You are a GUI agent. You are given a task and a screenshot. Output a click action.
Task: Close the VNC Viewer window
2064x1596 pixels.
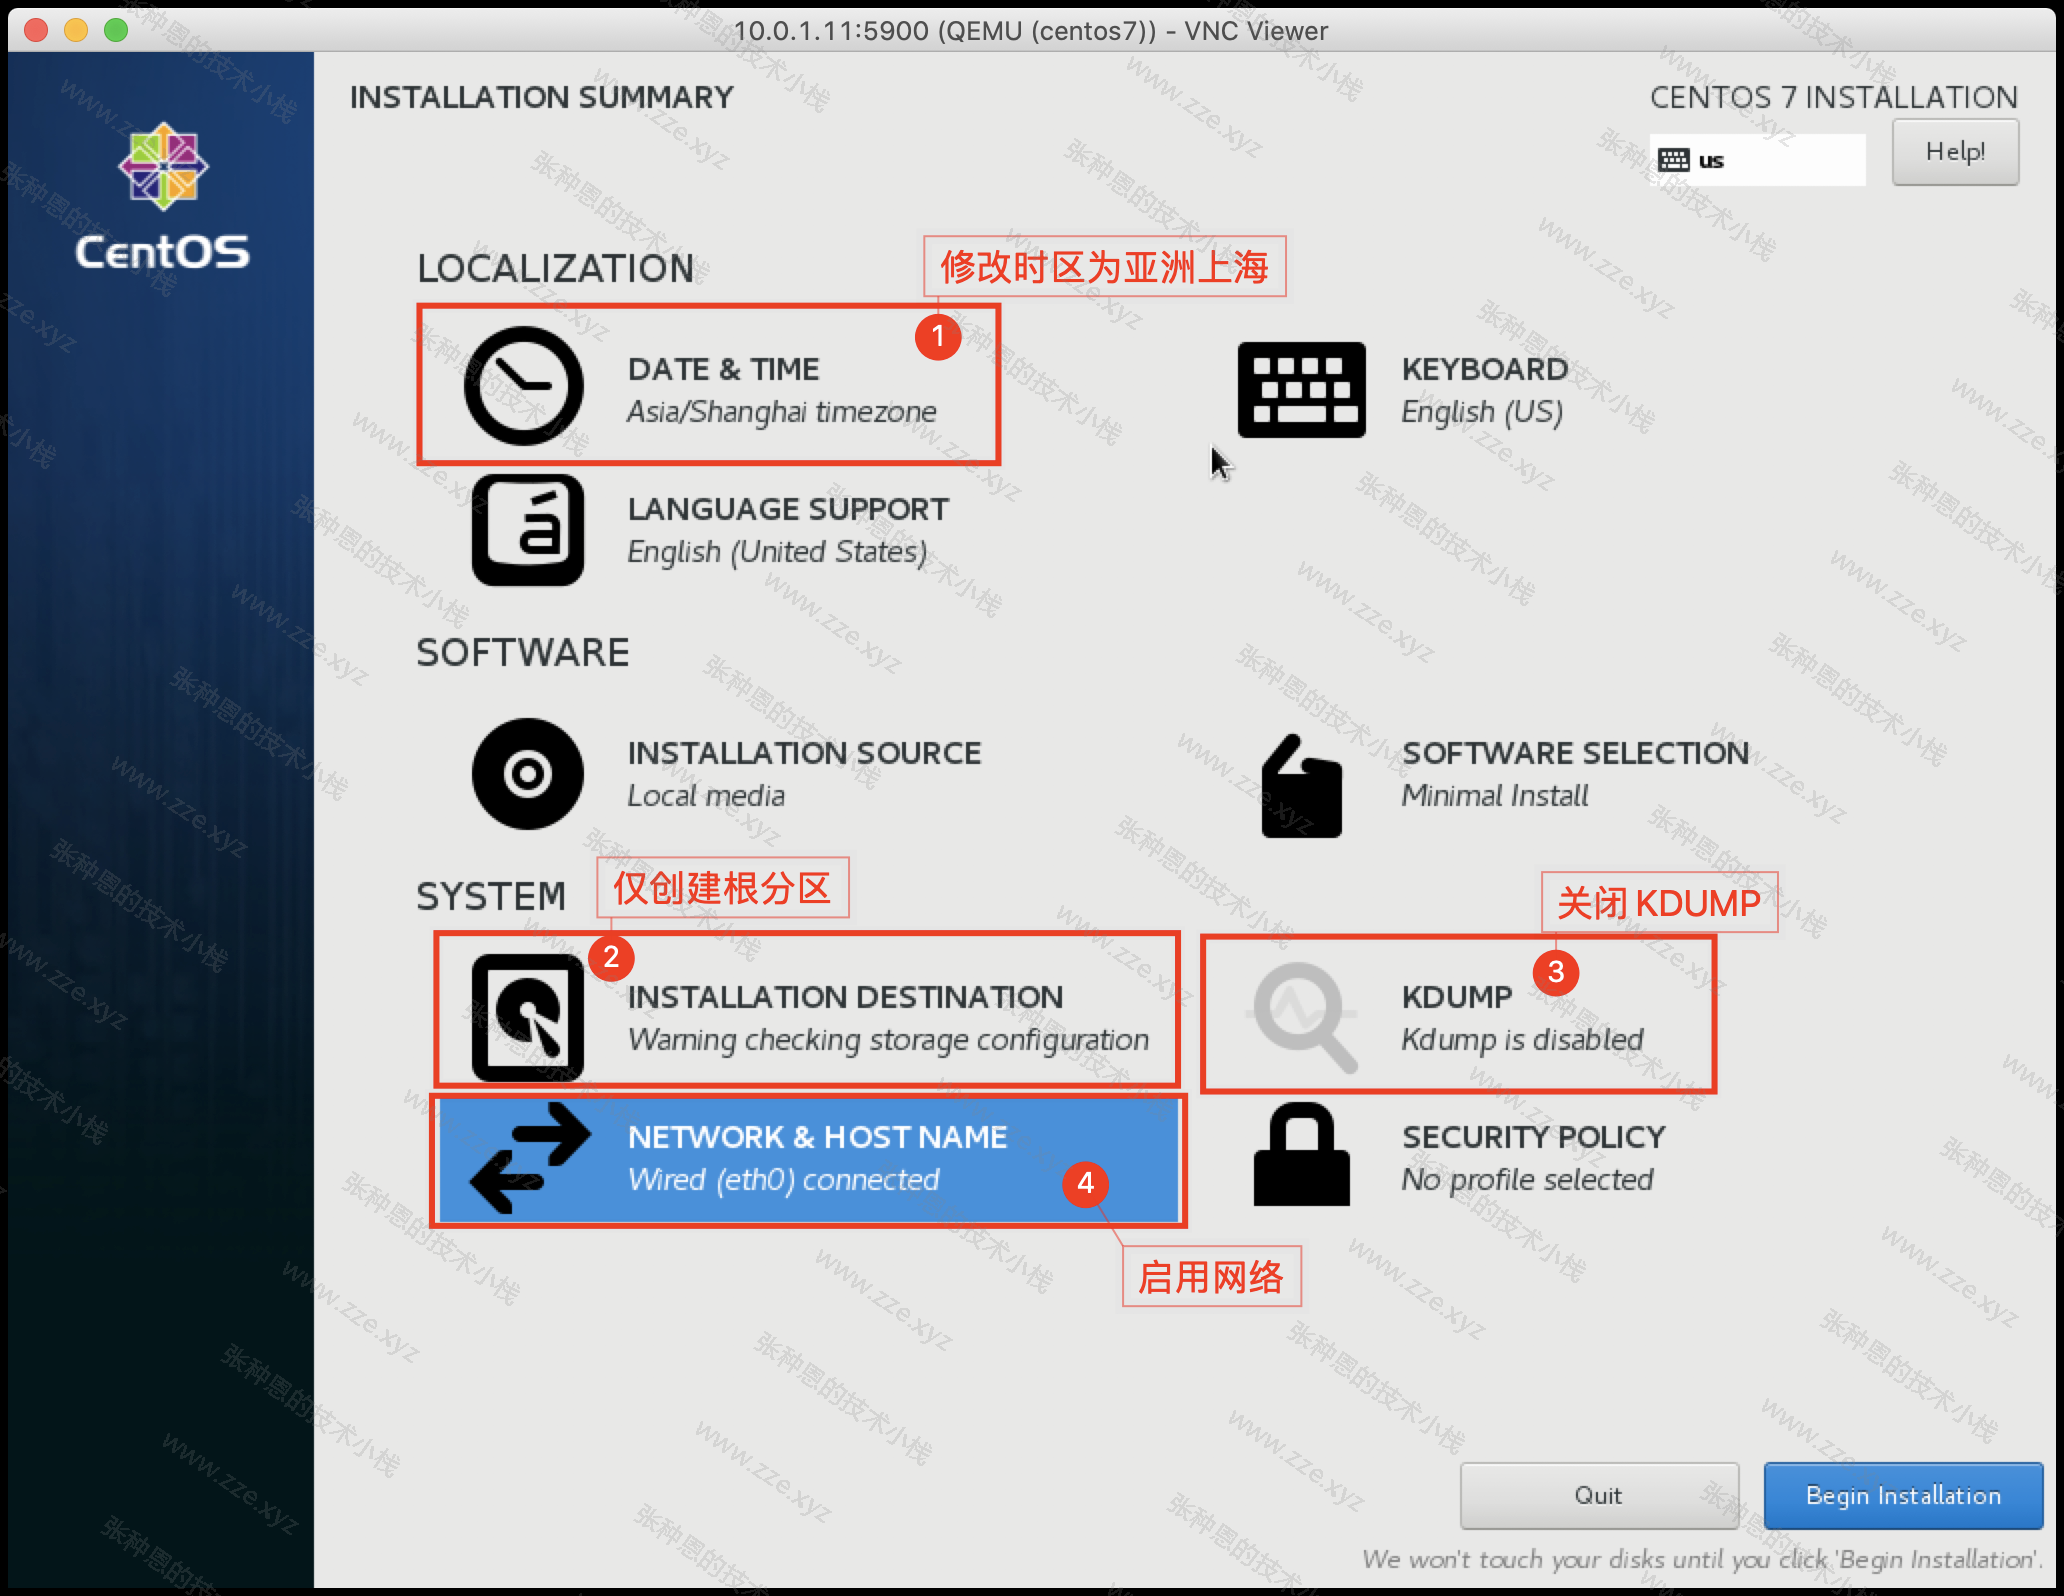click(36, 30)
